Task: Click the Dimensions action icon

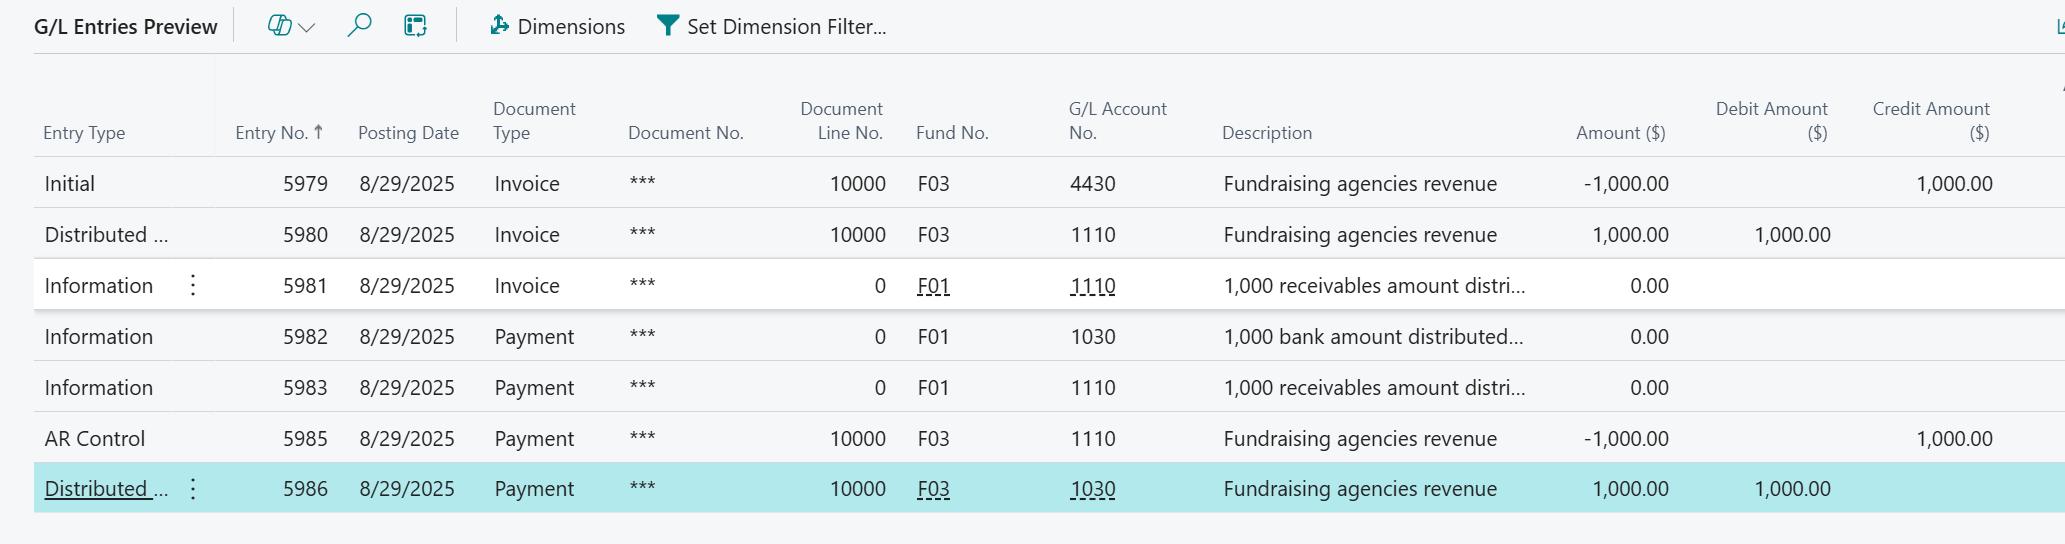Action: (500, 26)
